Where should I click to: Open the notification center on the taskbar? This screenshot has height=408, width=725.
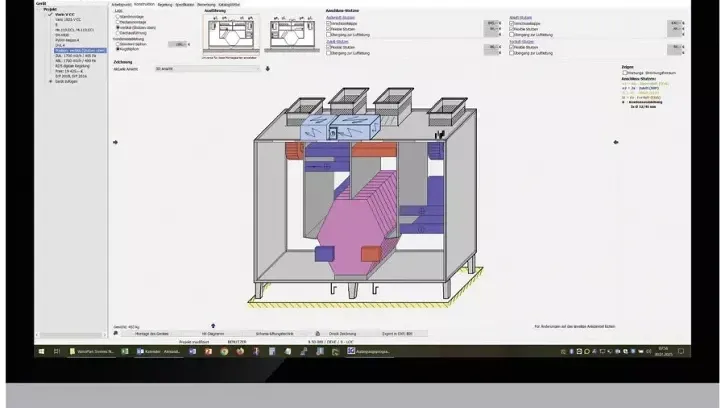[x=681, y=352]
